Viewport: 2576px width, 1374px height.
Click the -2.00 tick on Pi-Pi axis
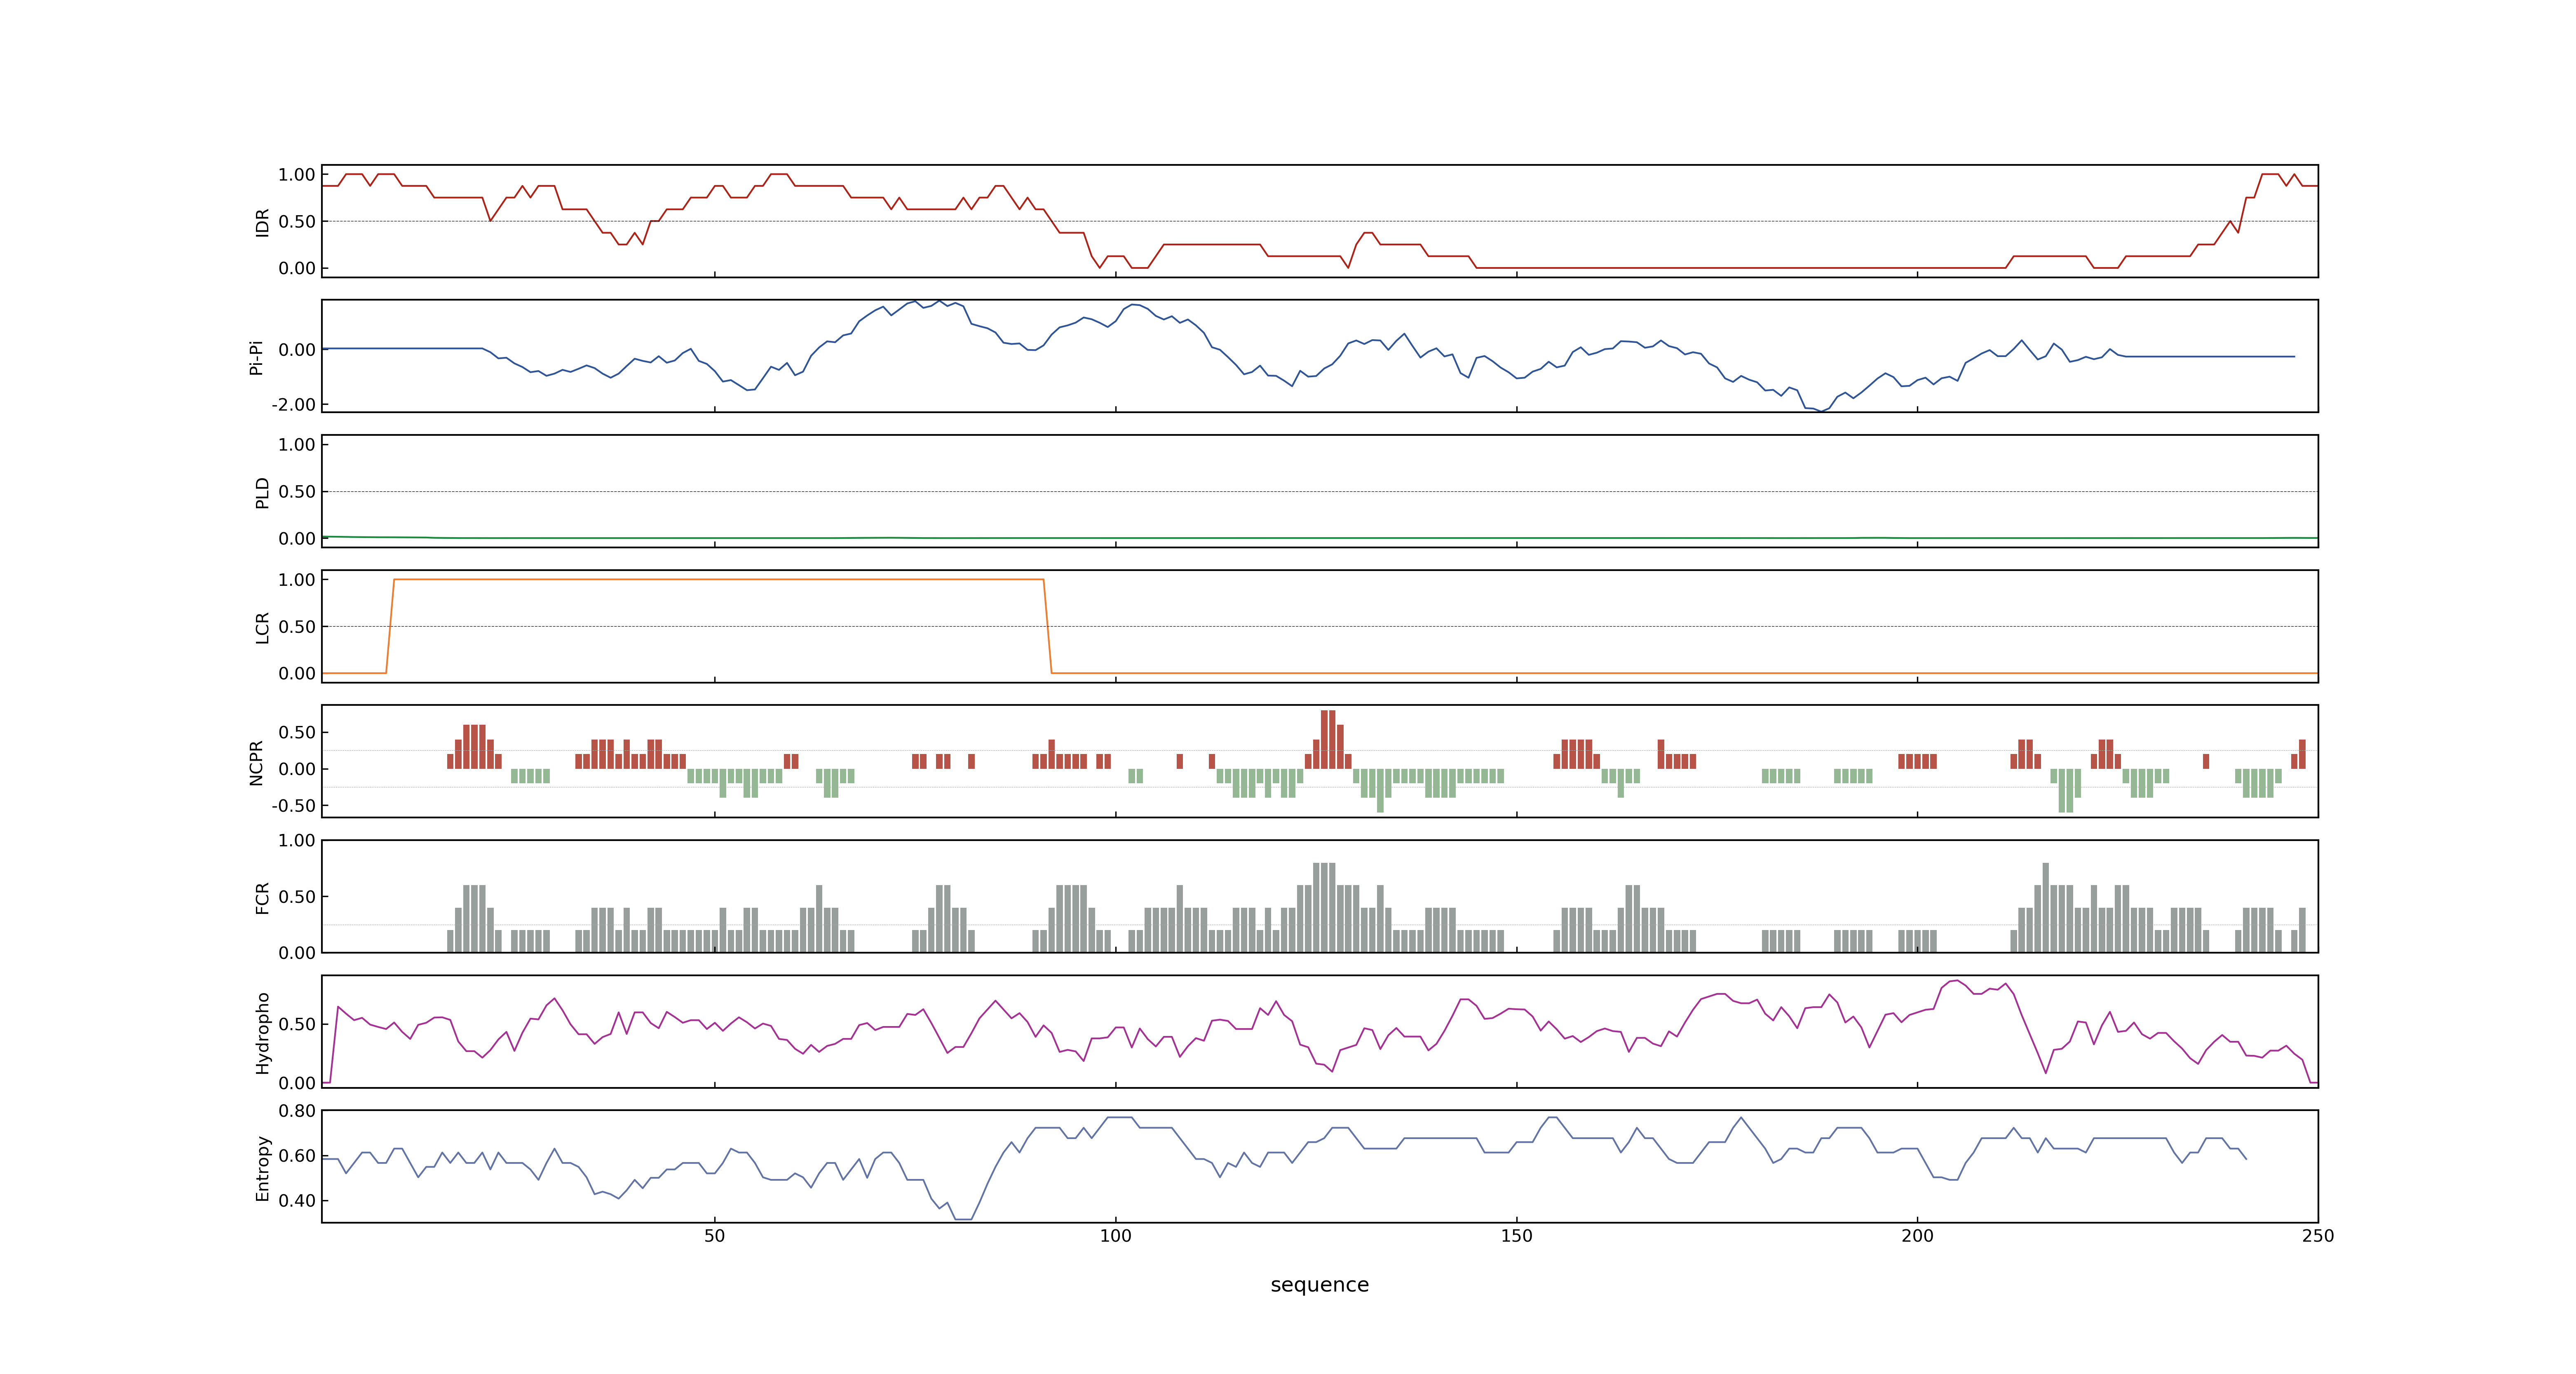click(293, 405)
